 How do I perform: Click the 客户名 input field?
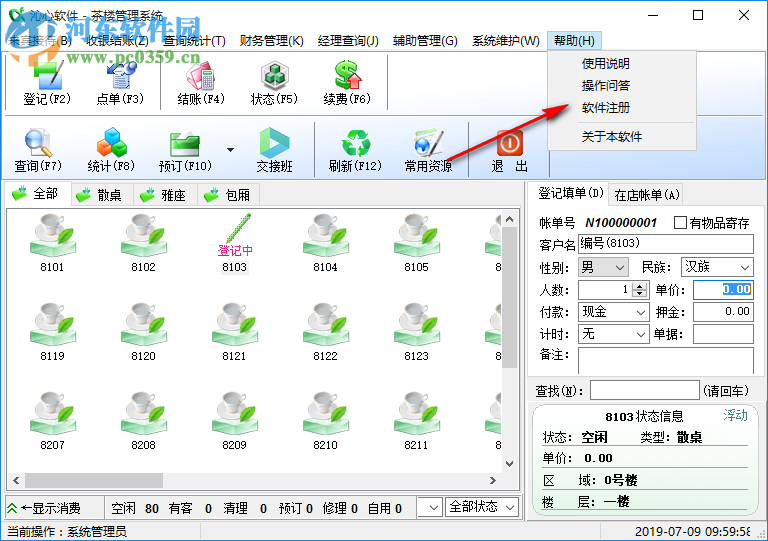coord(666,244)
